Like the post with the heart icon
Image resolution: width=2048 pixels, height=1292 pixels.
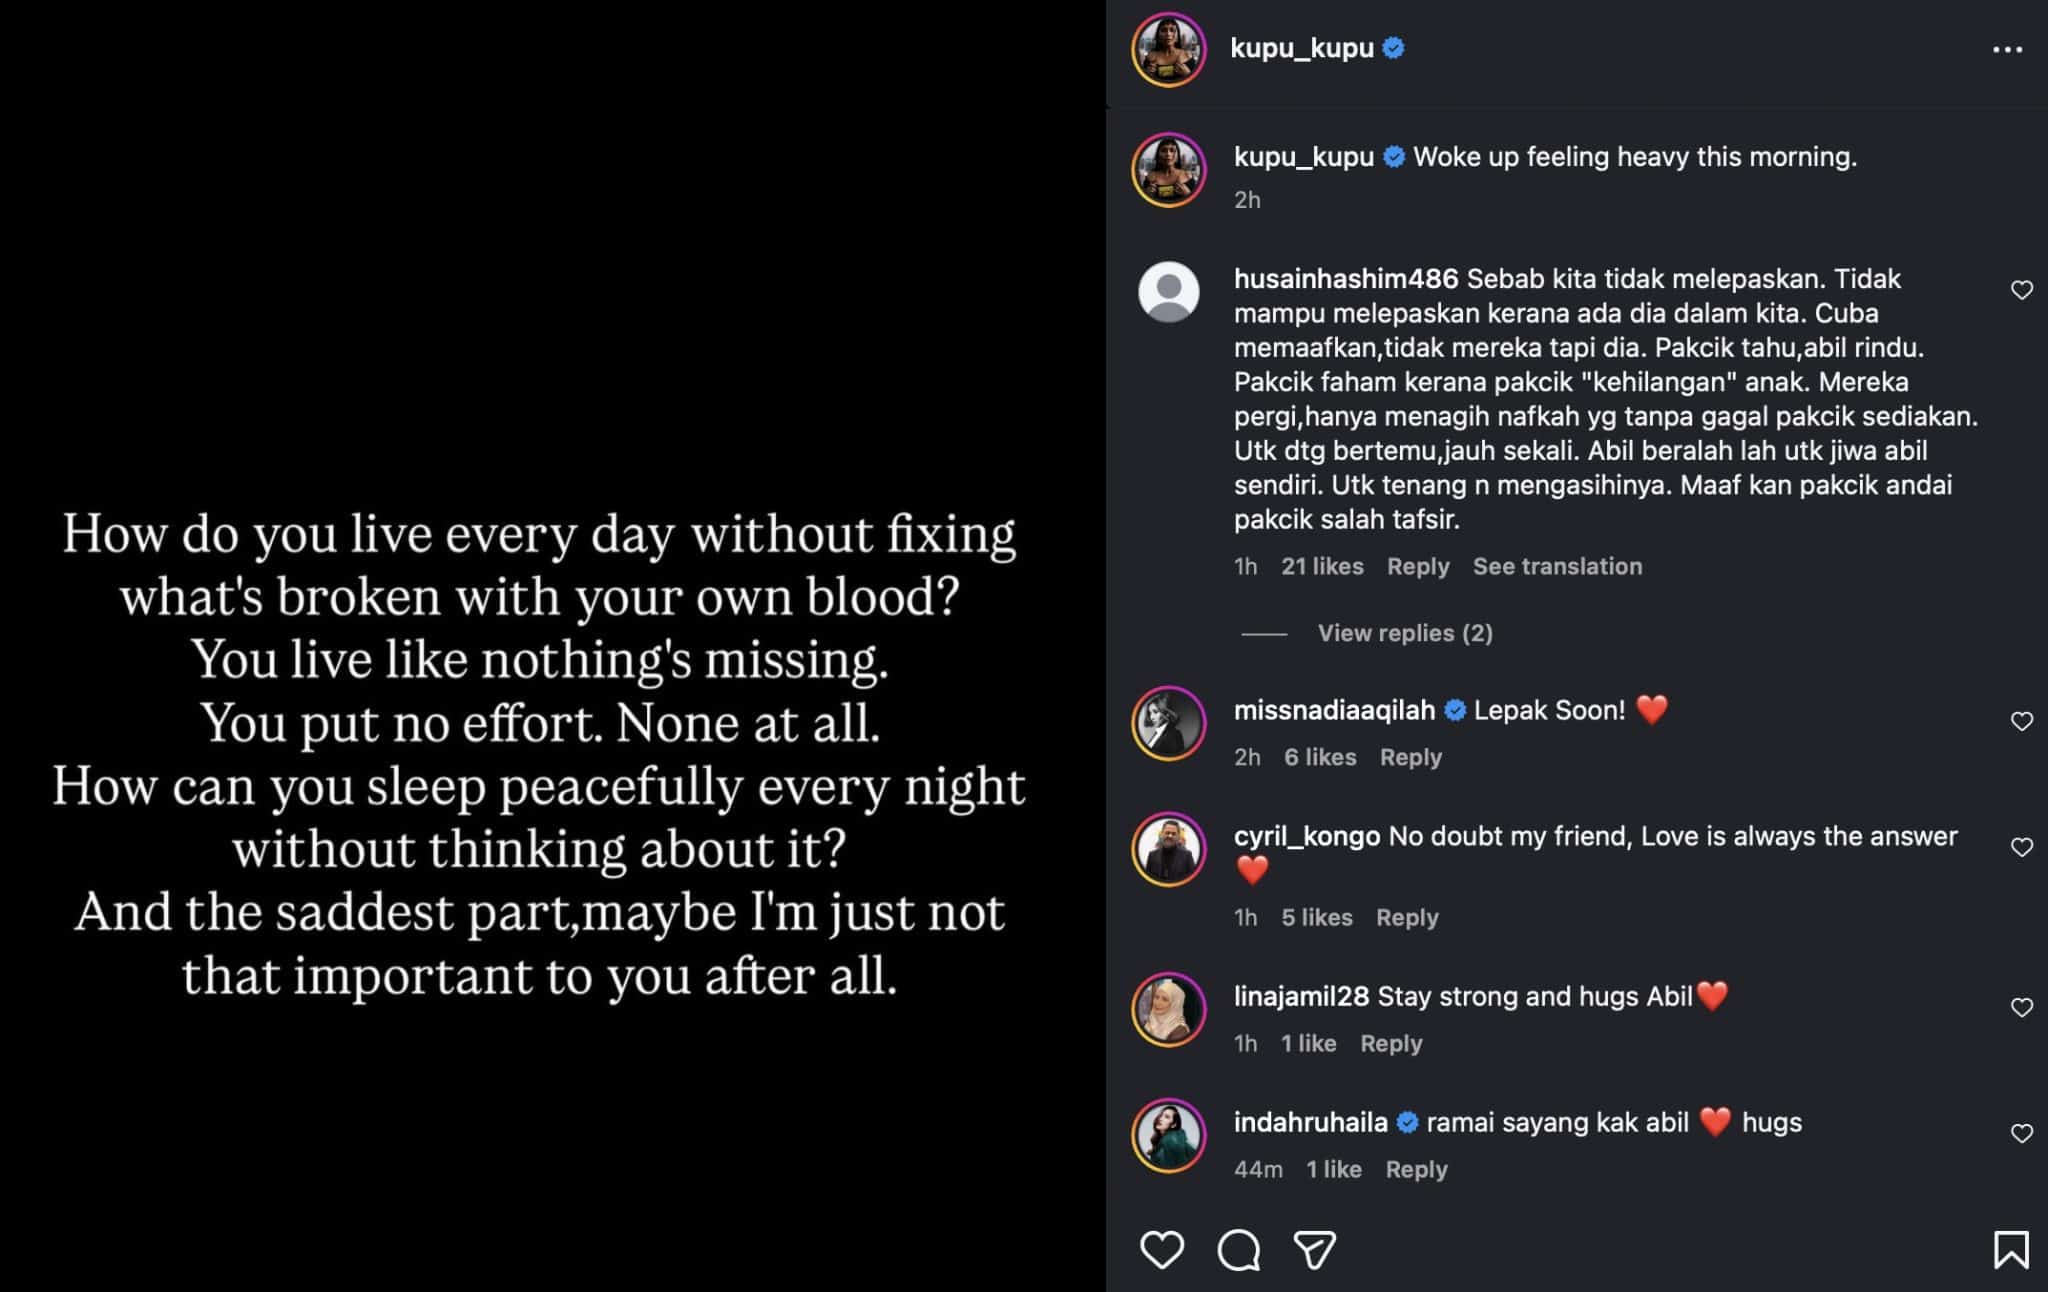coord(1161,1250)
